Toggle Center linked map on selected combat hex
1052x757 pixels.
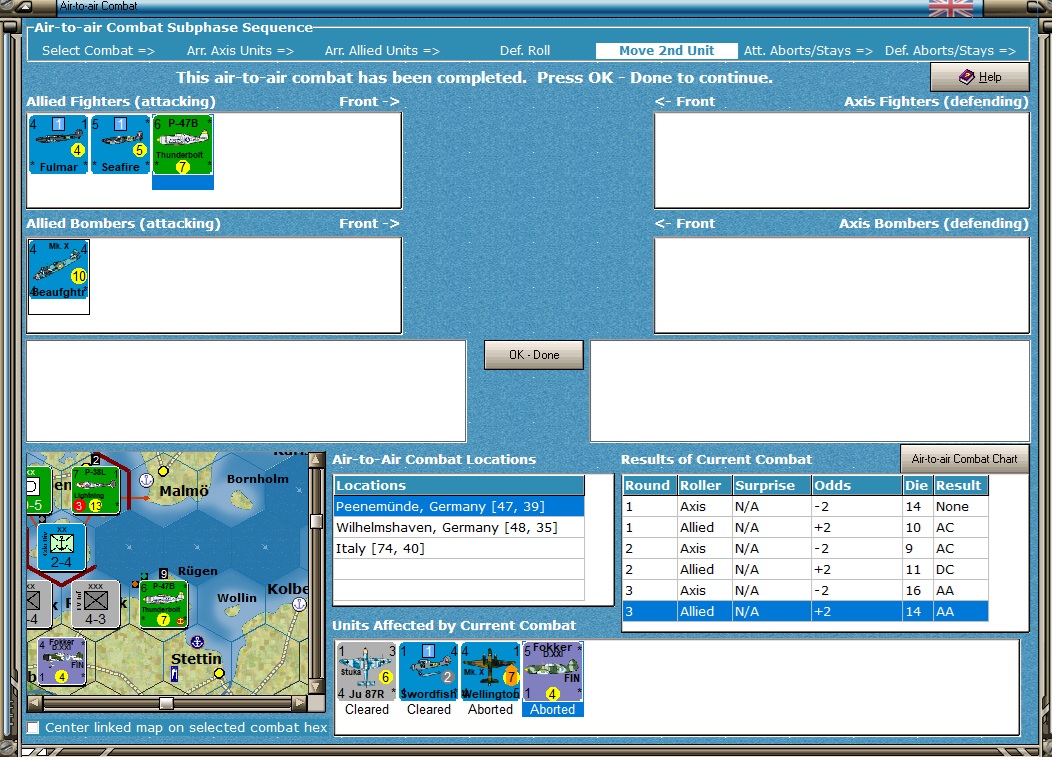(x=33, y=727)
